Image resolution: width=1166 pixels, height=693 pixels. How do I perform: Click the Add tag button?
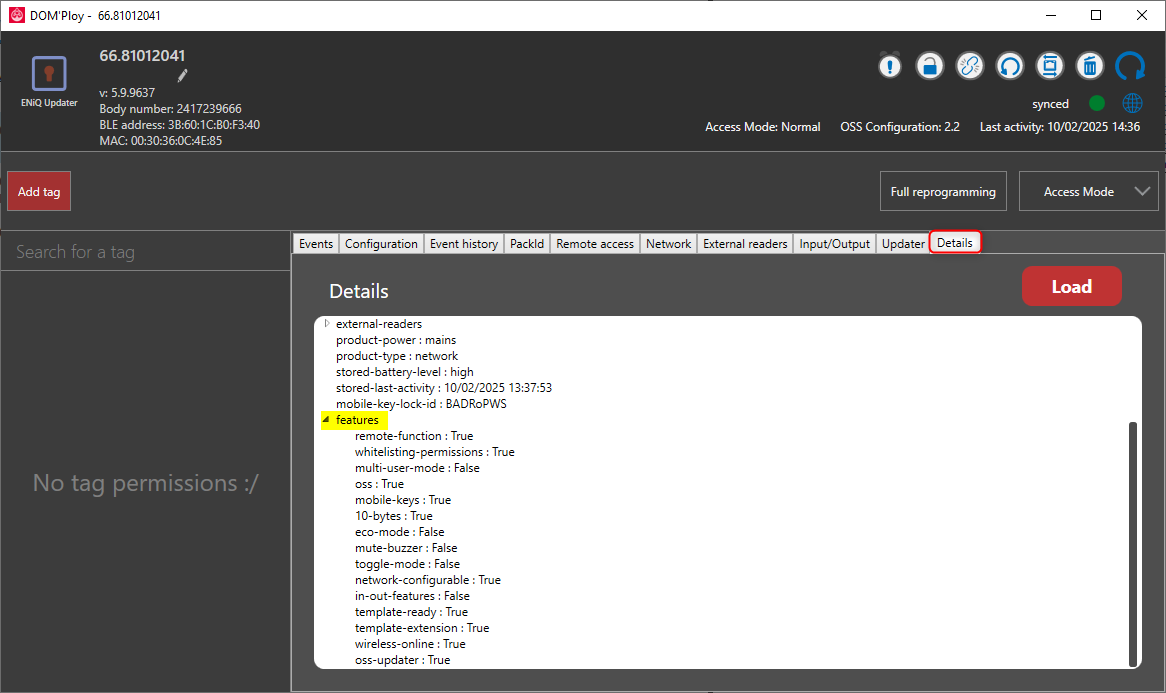(39, 192)
